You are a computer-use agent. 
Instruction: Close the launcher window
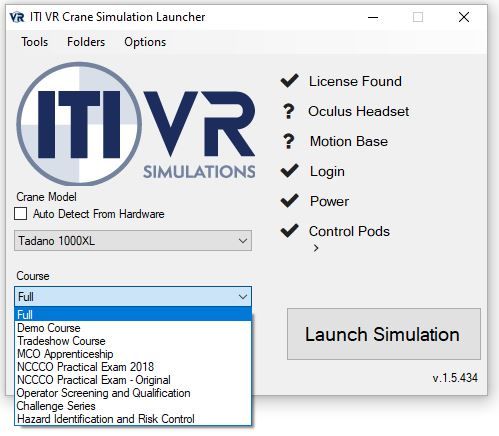[x=464, y=17]
